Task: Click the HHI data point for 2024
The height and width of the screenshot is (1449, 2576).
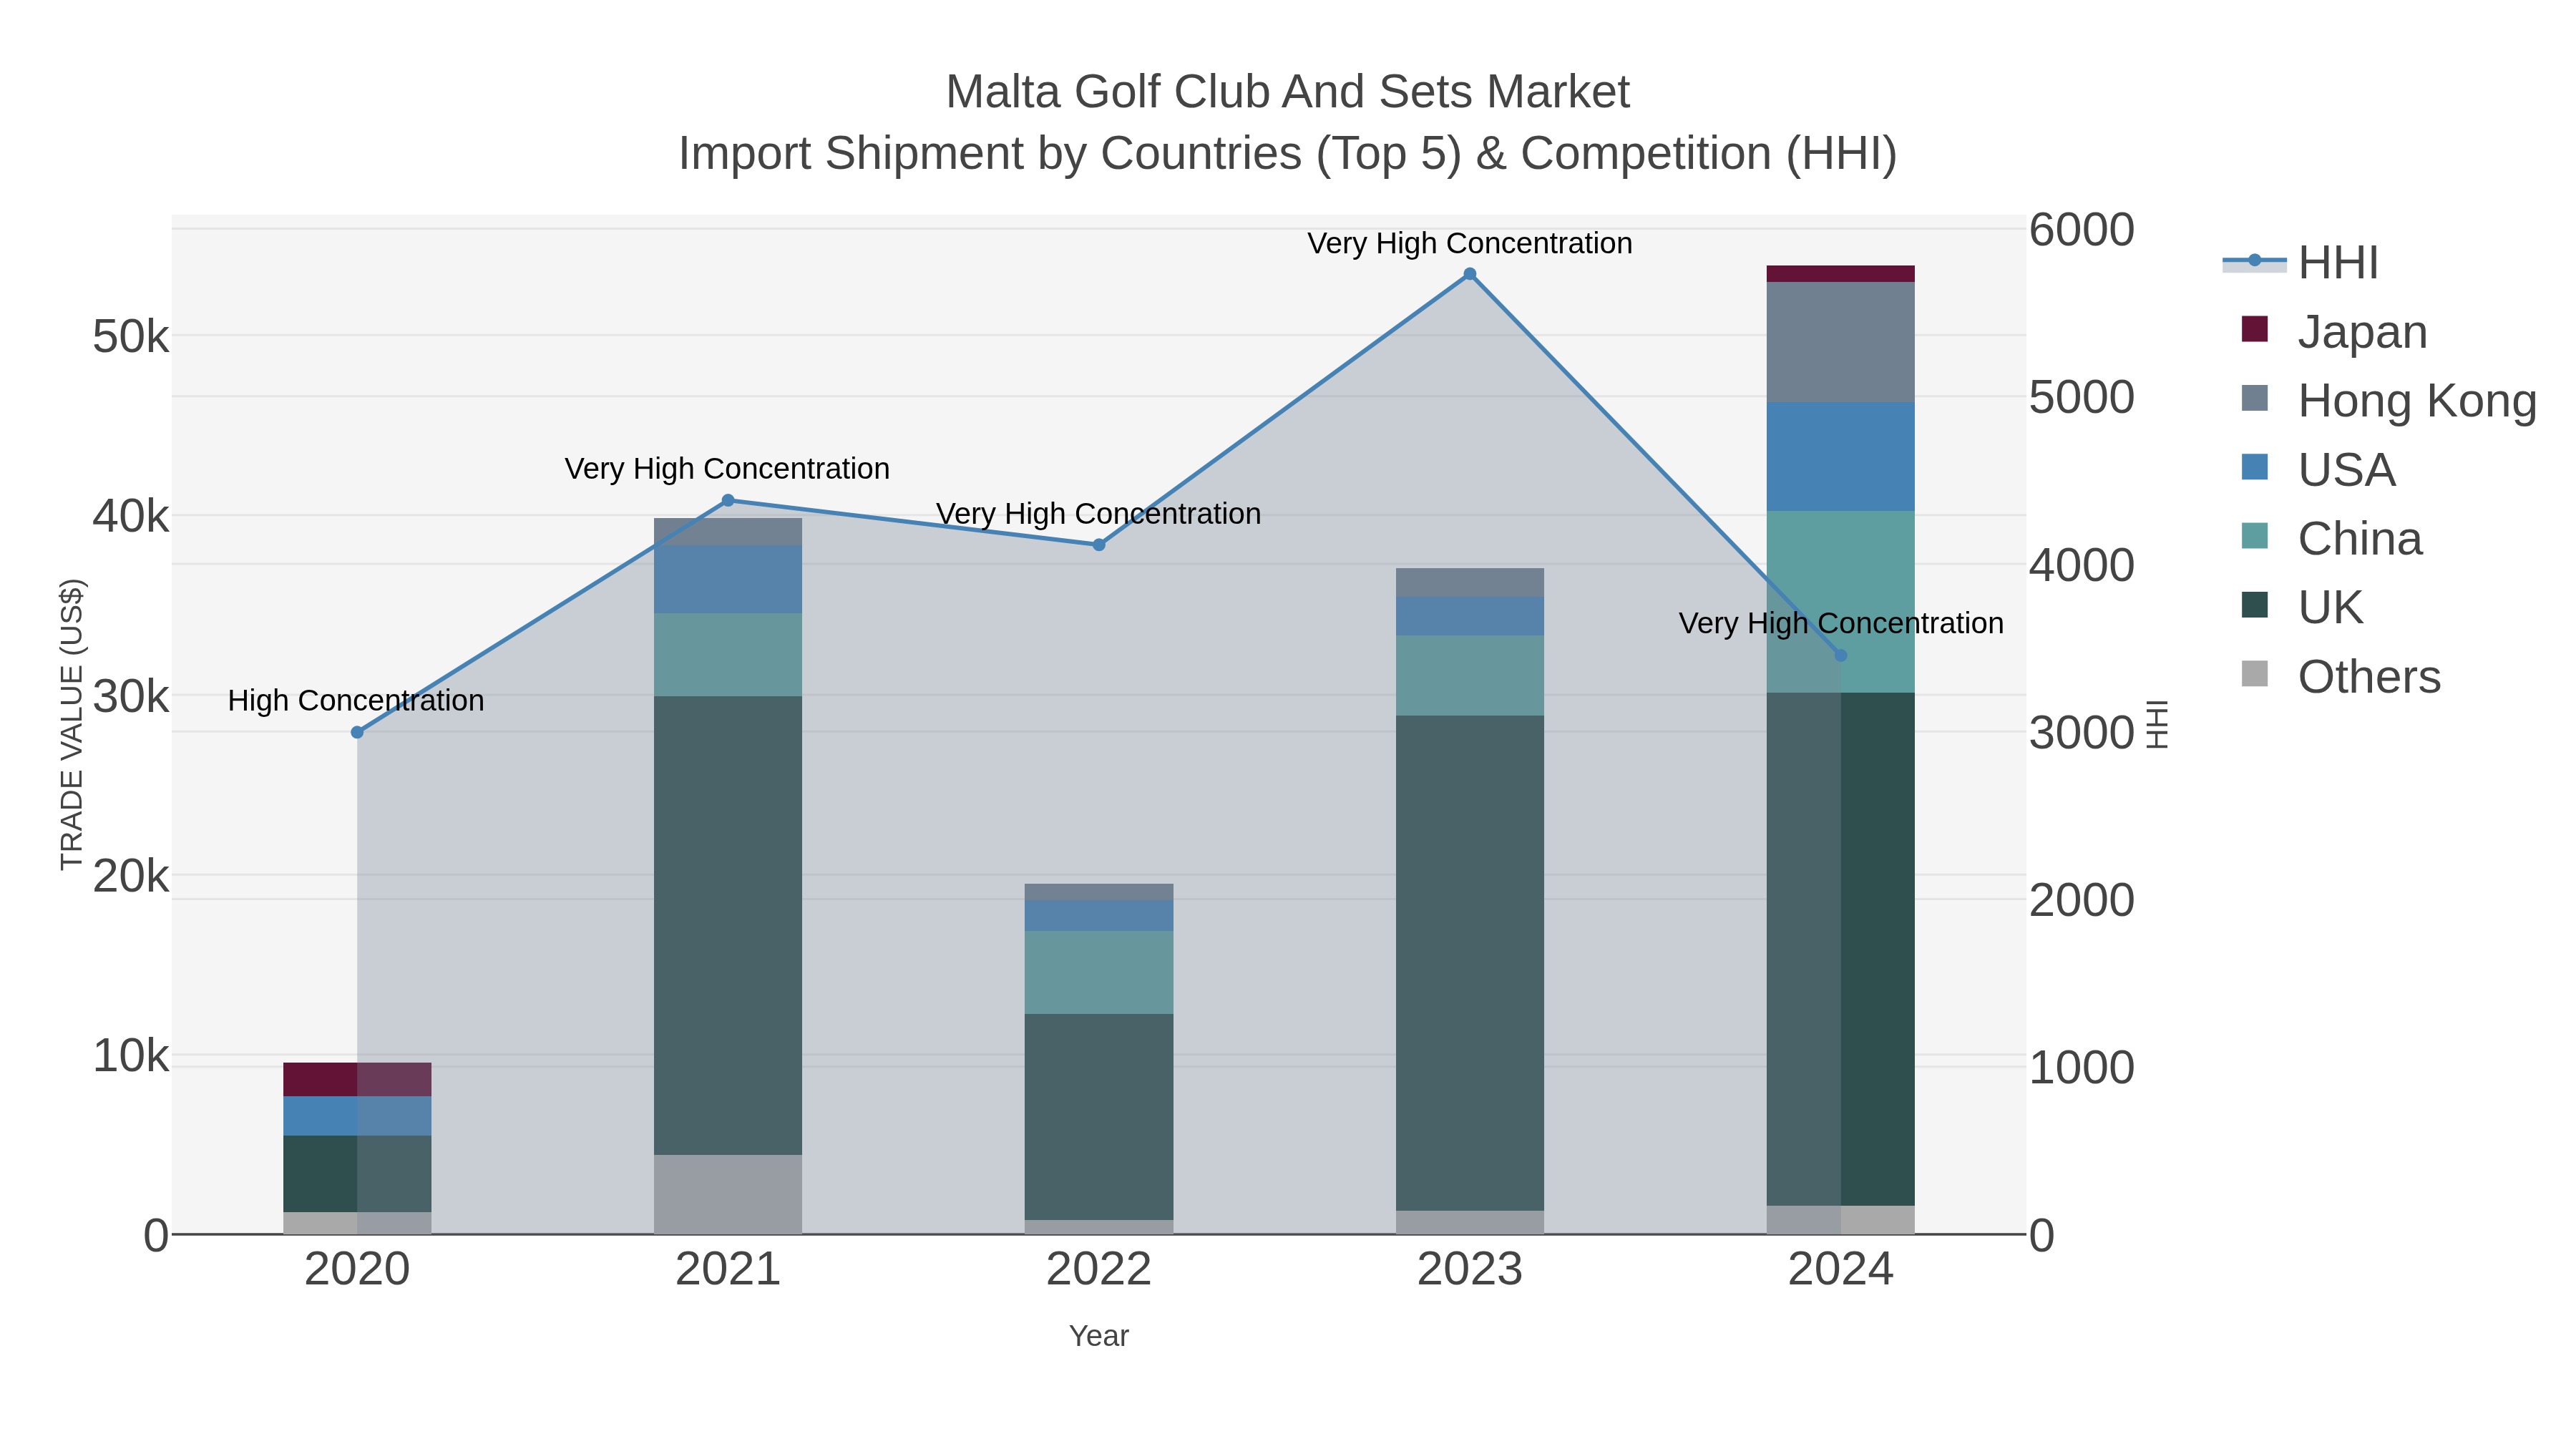Action: [1841, 656]
